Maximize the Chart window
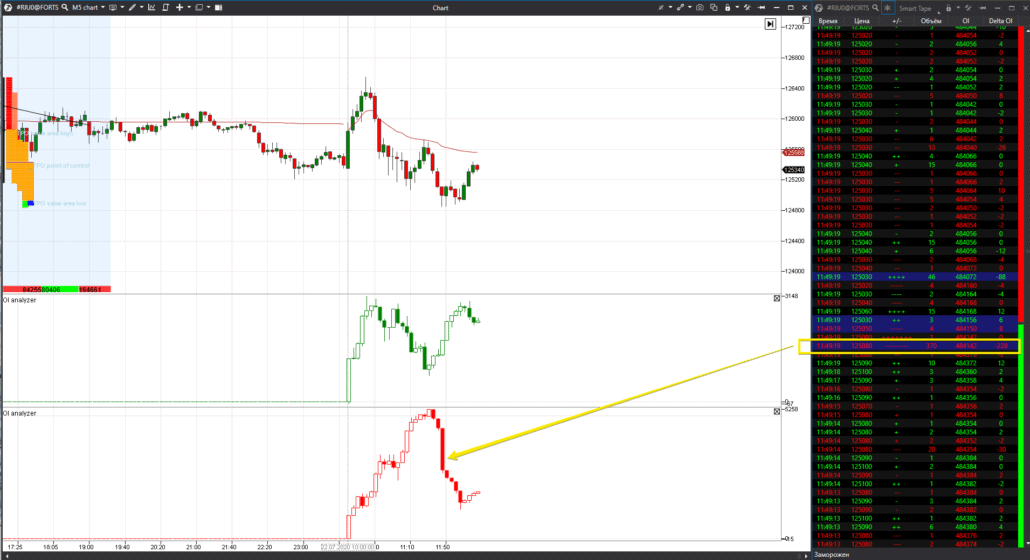Viewport: 1030px width, 560px height. 790,7
